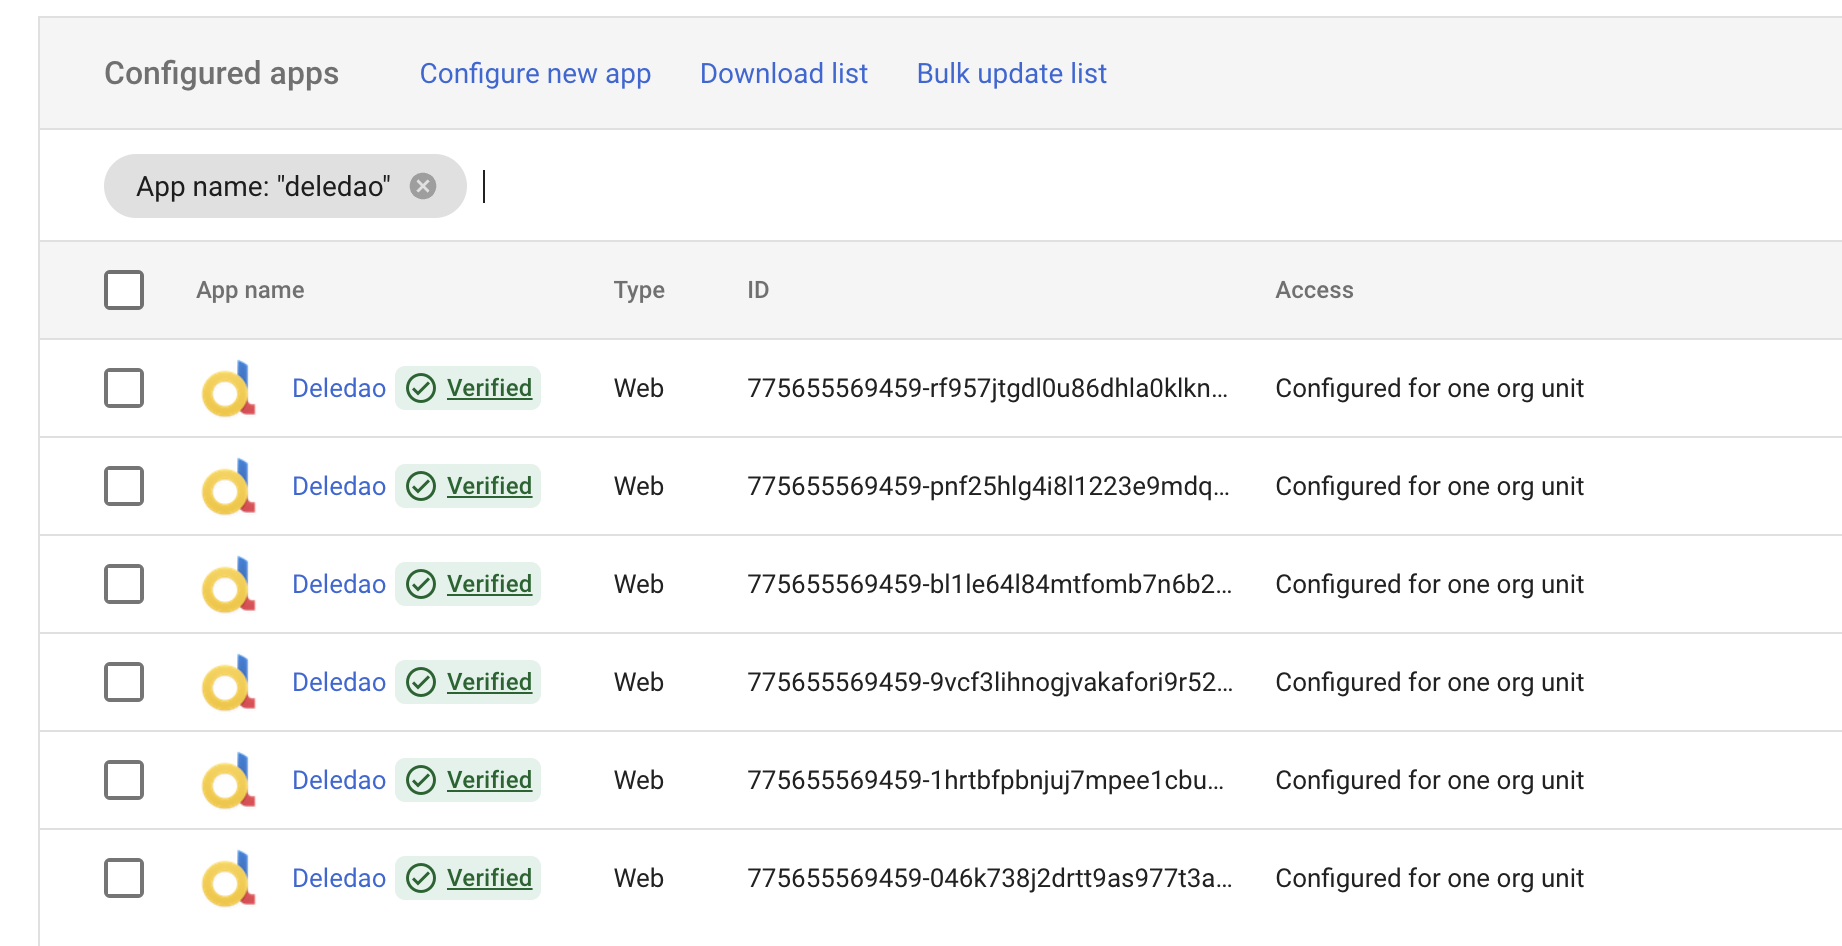Image resolution: width=1842 pixels, height=946 pixels.
Task: Click the Bulk update list link
Action: pyautogui.click(x=1012, y=74)
